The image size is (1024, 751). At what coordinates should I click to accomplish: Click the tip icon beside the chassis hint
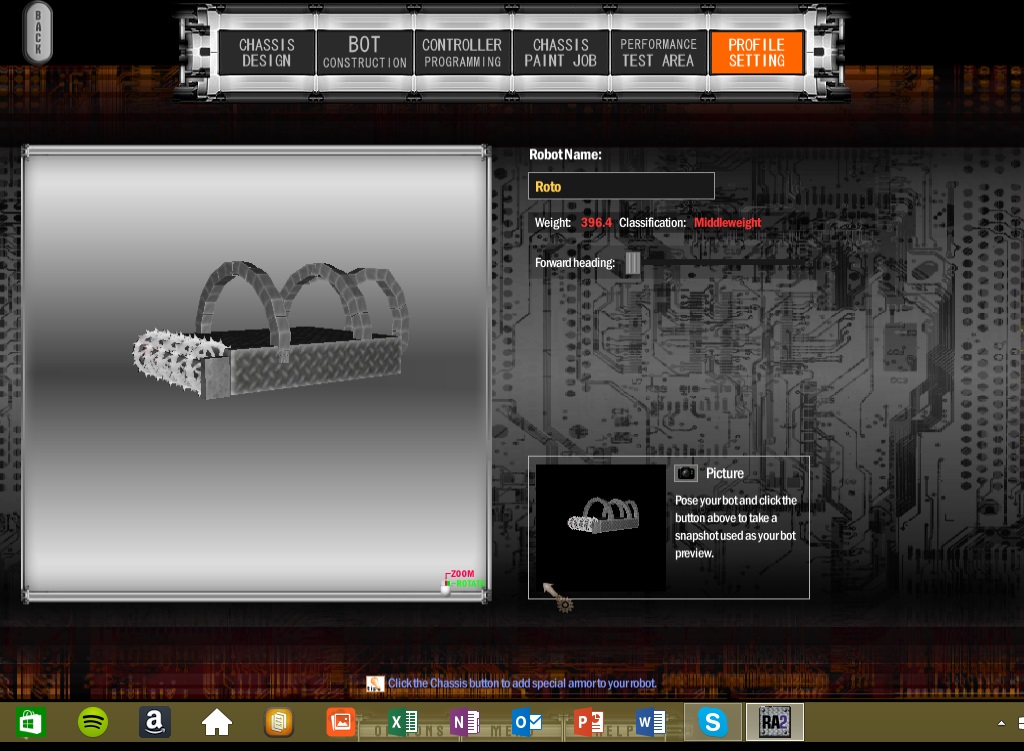375,684
